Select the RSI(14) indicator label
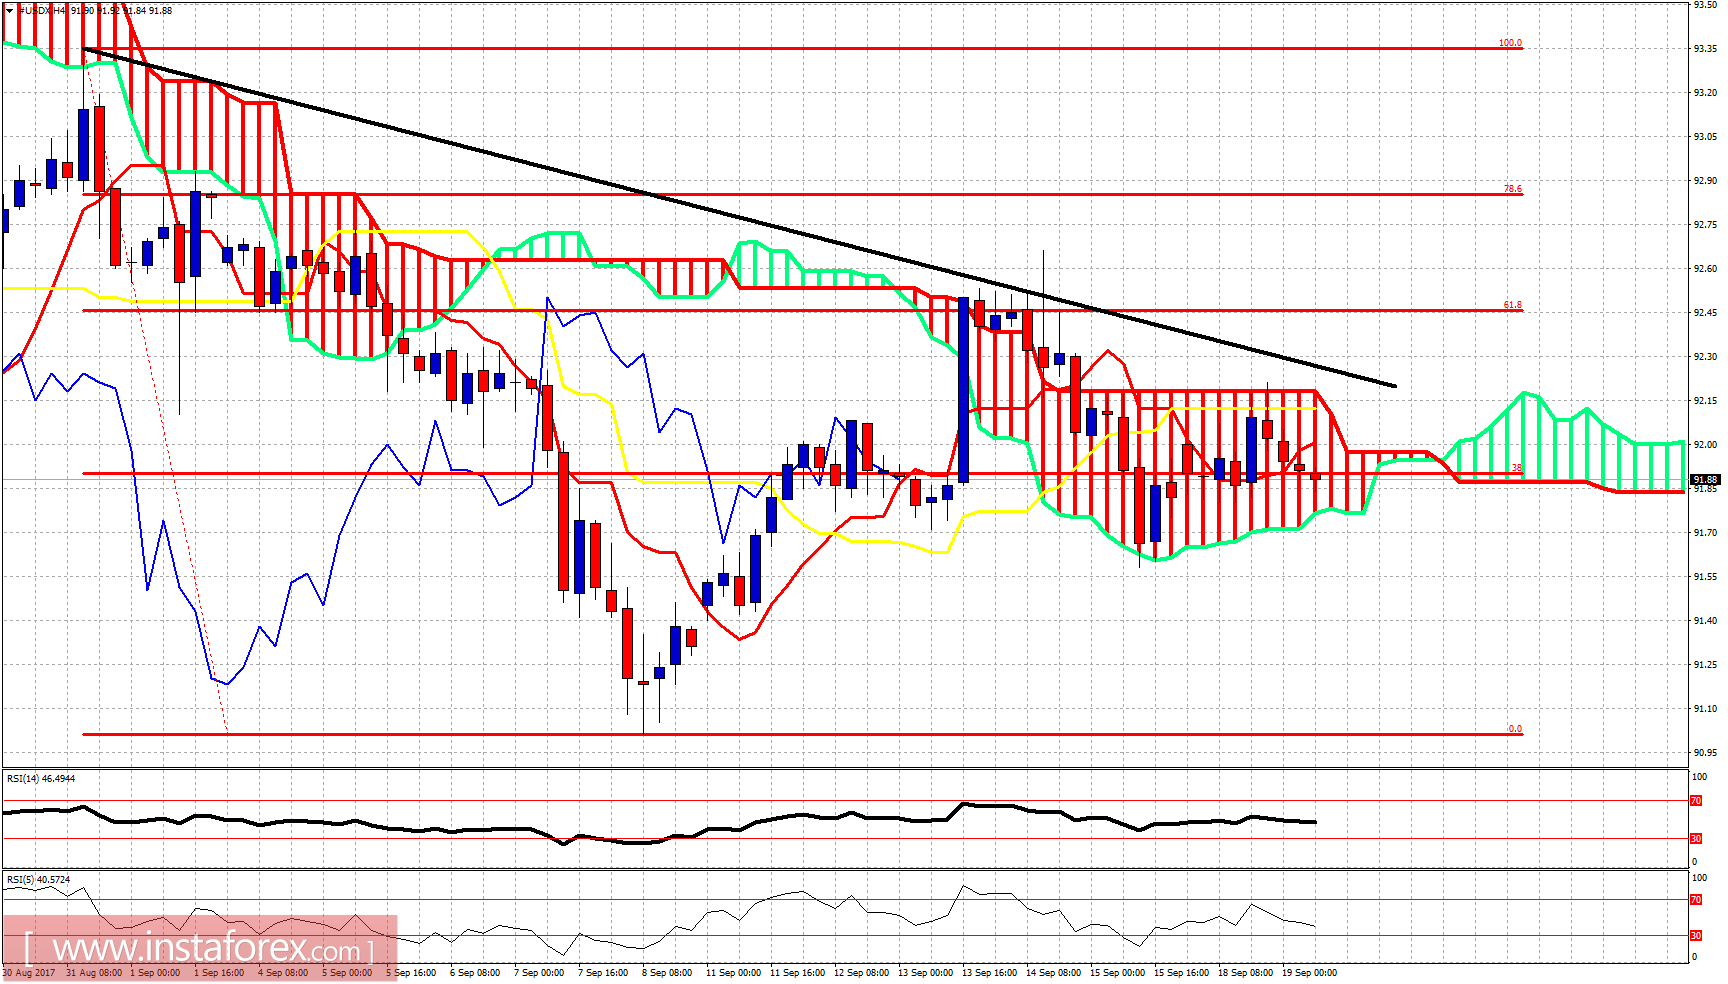Screen dimensions: 1728x984 (x=38, y=778)
